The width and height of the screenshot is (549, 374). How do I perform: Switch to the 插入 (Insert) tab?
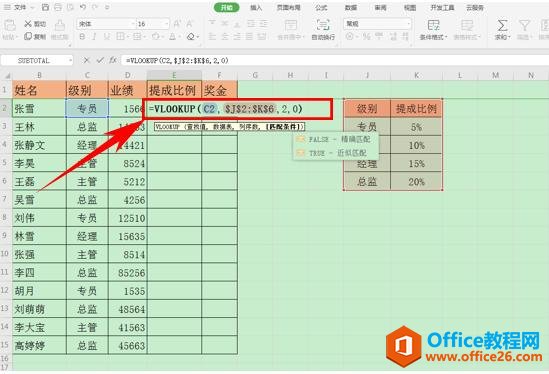256,7
